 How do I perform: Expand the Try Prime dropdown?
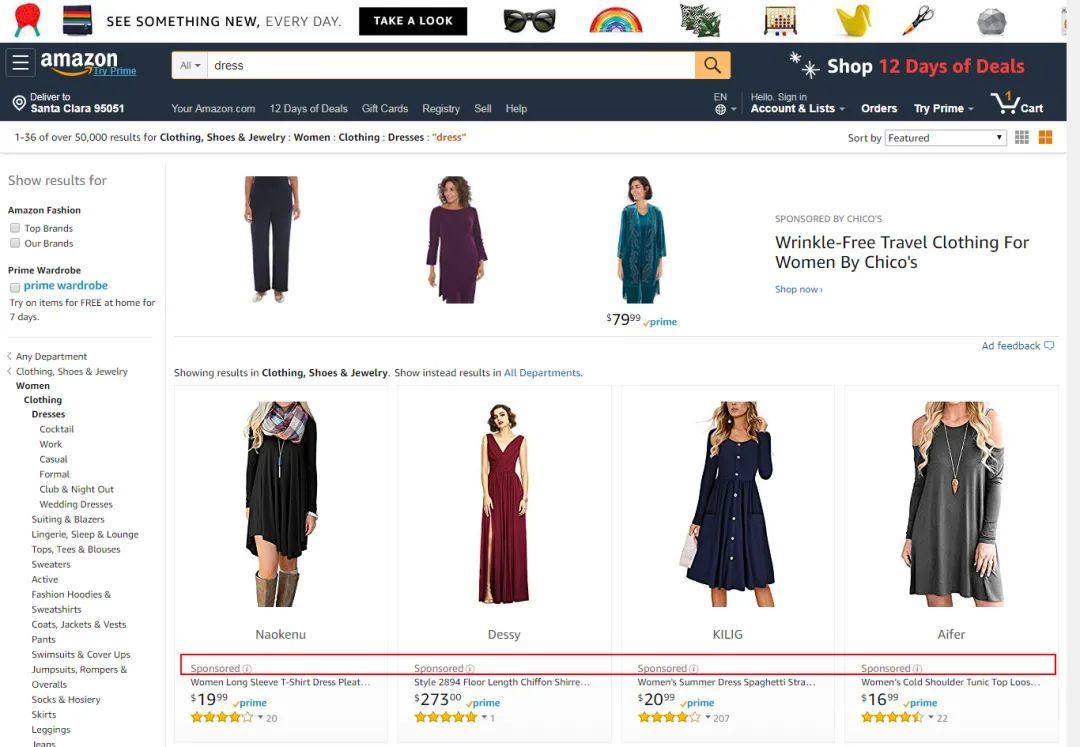pyautogui.click(x=944, y=108)
